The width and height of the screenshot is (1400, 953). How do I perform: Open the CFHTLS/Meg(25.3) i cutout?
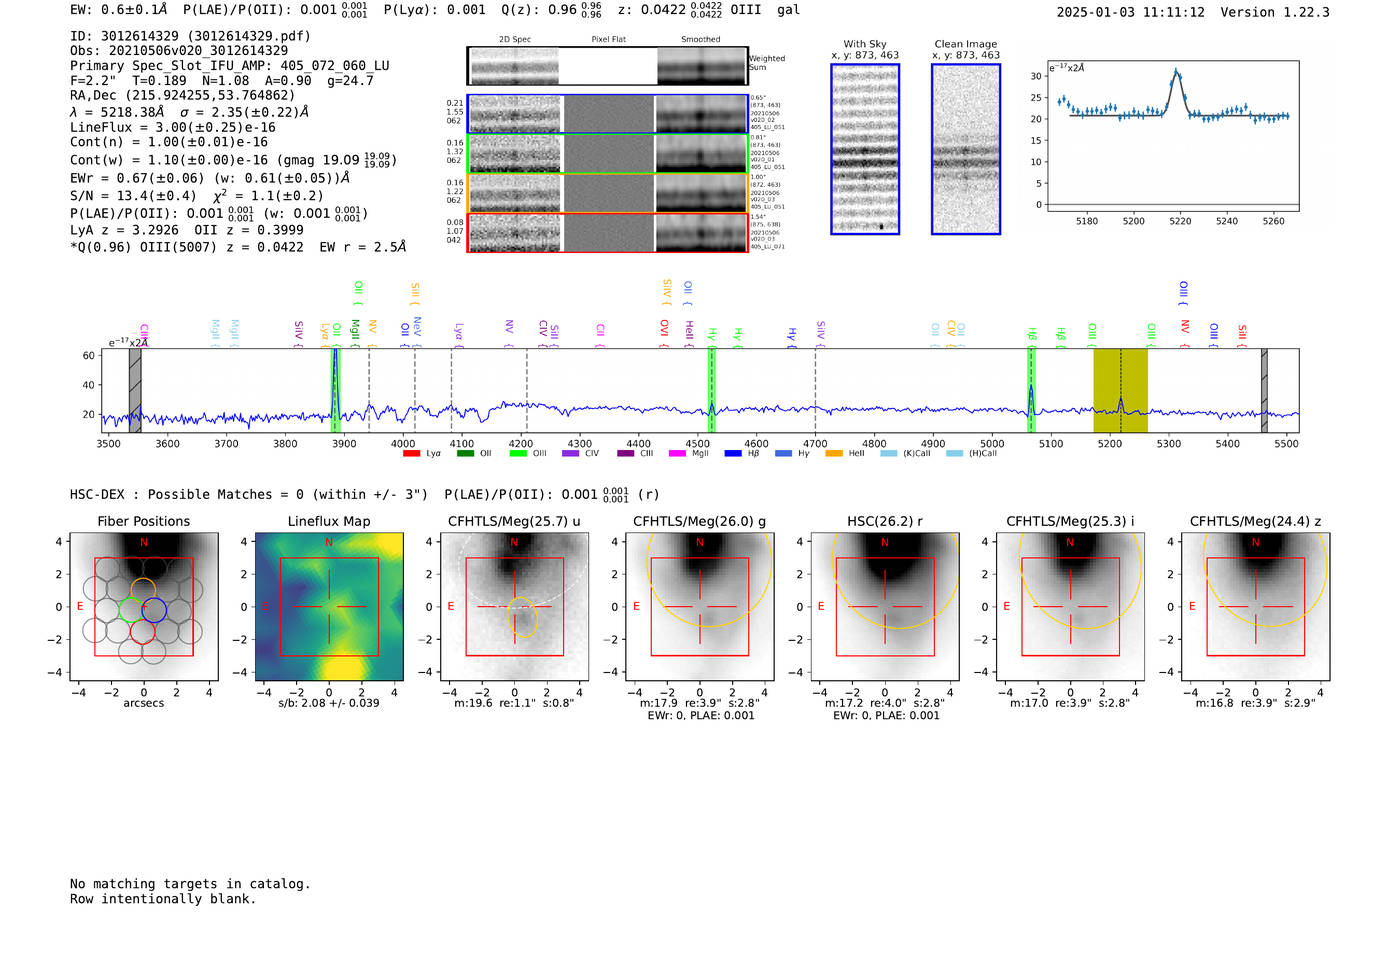coord(1070,606)
